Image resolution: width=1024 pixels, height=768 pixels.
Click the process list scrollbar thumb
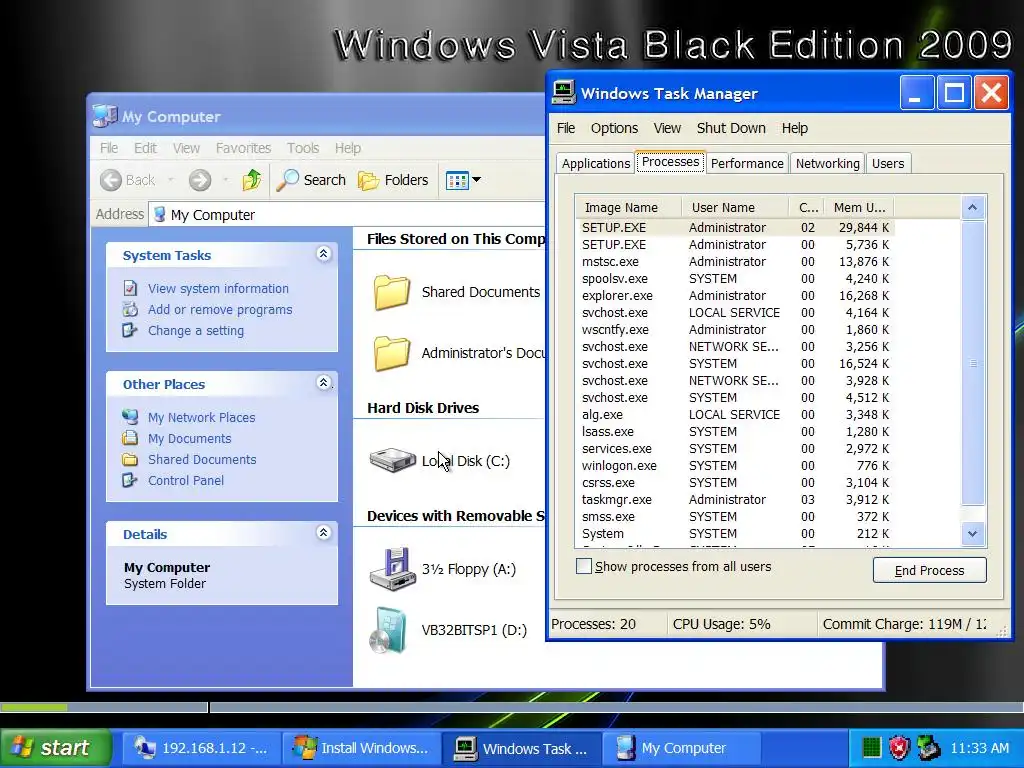(972, 362)
